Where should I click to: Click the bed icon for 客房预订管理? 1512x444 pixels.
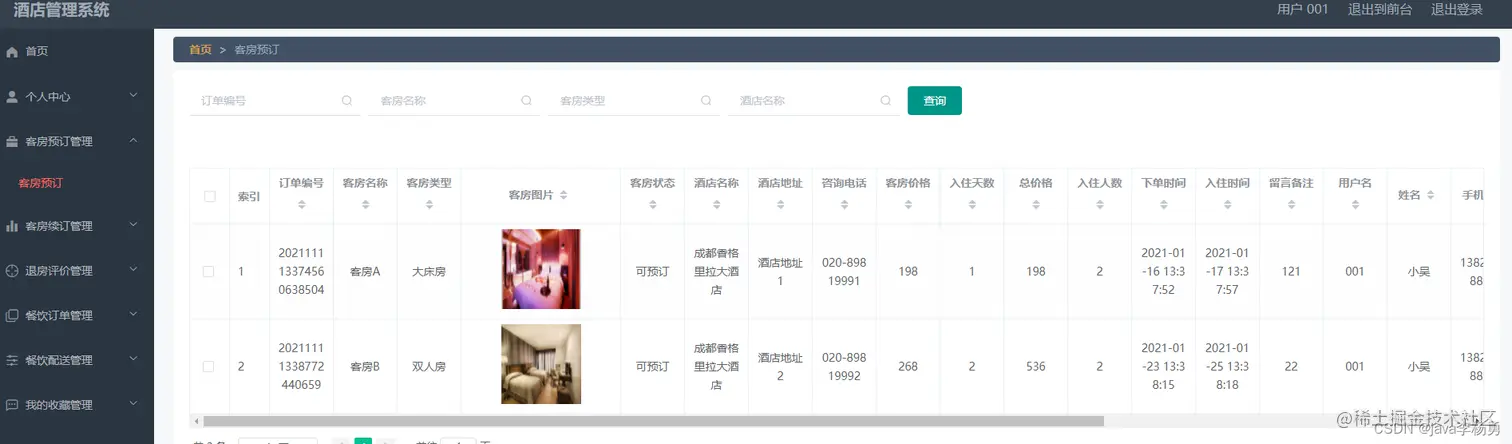coord(12,142)
